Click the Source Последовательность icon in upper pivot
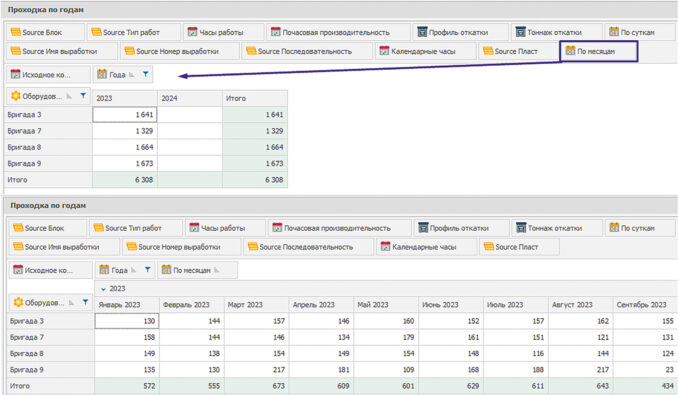Screen dimensions: 678x395 [x=251, y=51]
